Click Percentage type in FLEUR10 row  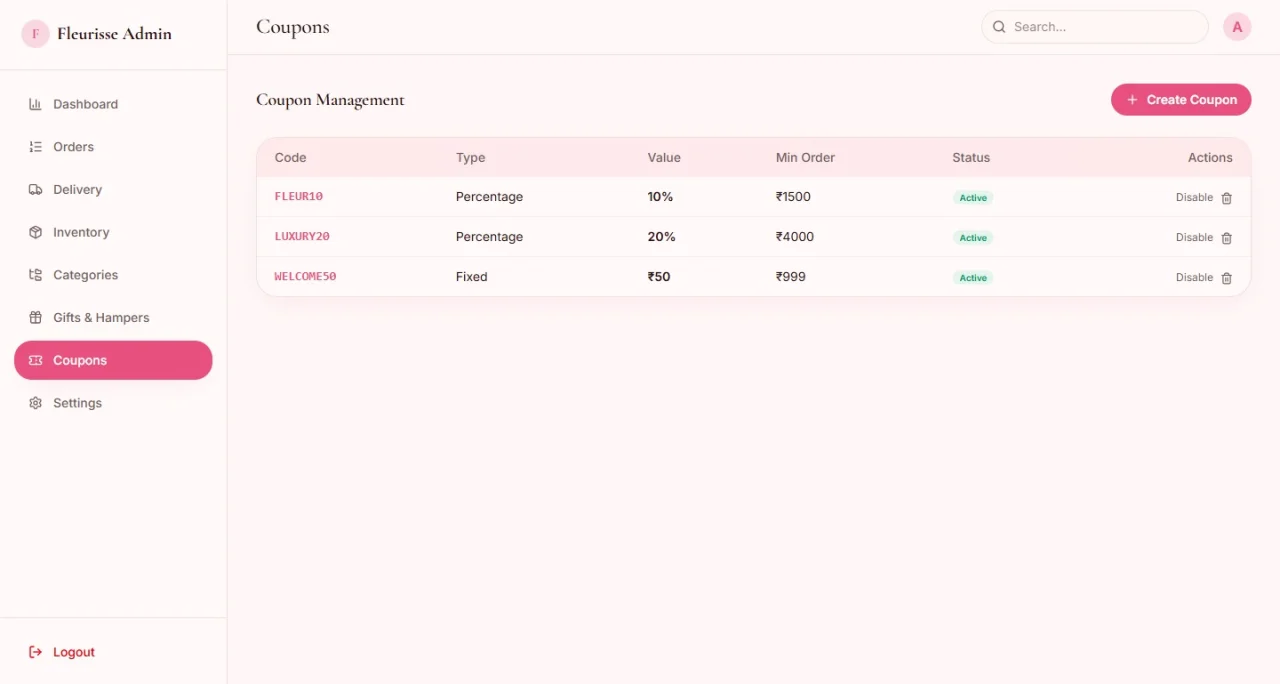(489, 197)
